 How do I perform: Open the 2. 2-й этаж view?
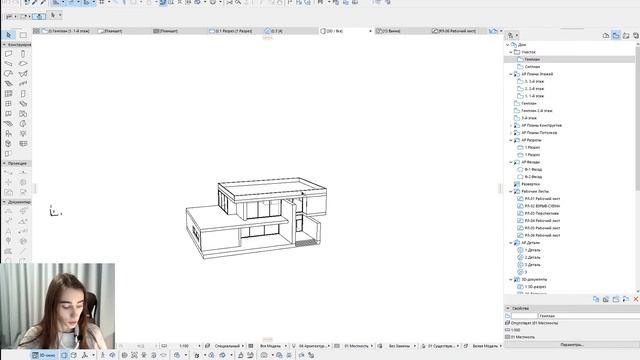(534, 89)
